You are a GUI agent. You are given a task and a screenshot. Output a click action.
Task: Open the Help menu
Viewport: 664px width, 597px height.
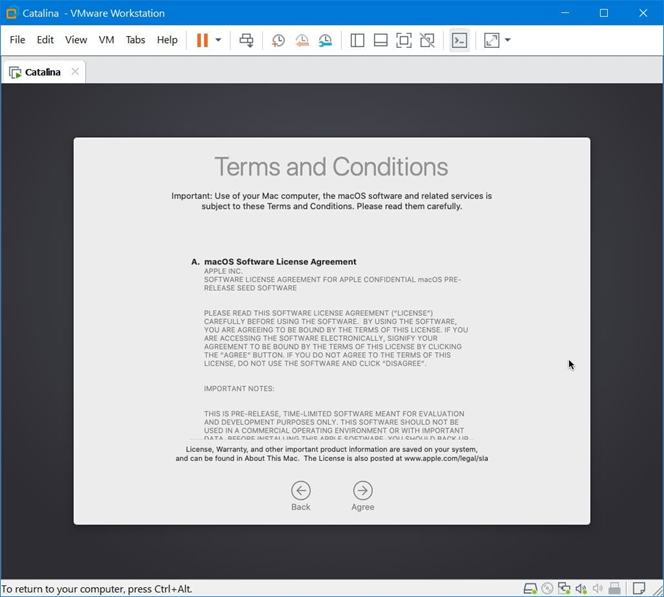pos(167,40)
